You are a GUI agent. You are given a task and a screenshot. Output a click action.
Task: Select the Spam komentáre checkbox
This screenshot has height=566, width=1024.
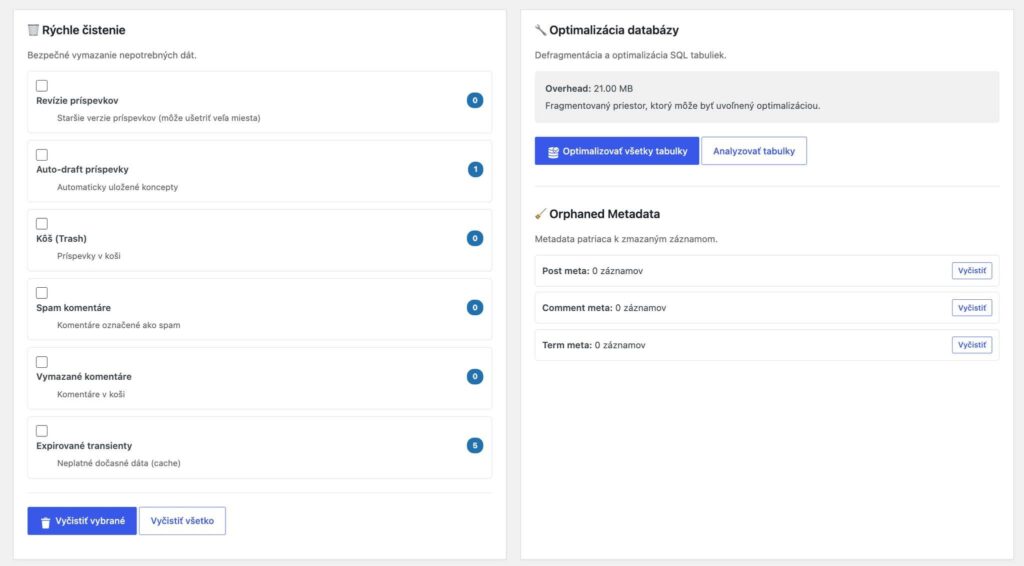(x=42, y=293)
